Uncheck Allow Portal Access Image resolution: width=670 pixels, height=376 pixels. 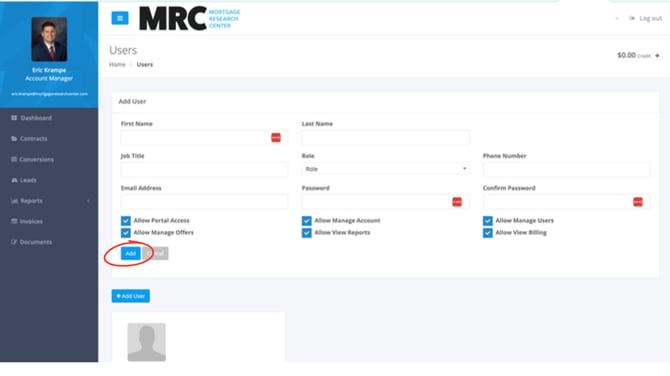coord(126,220)
